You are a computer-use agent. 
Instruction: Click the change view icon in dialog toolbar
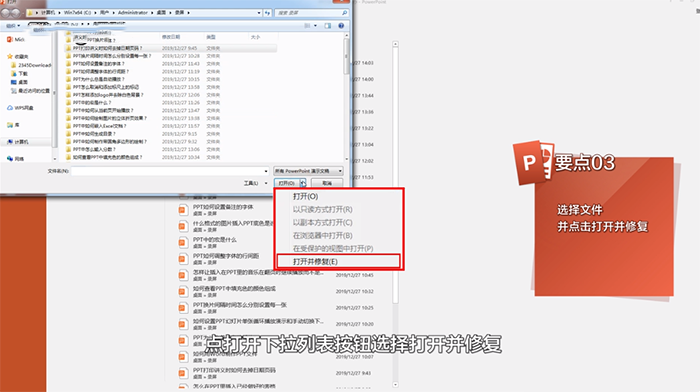point(307,26)
